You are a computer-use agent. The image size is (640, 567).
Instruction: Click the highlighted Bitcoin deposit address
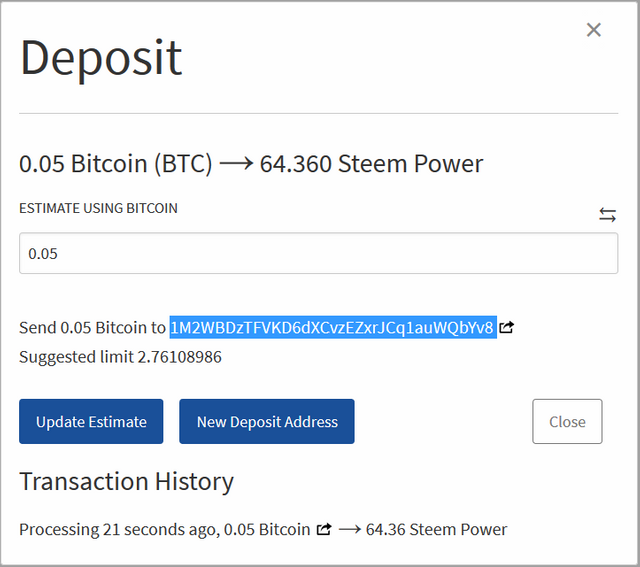[332, 327]
